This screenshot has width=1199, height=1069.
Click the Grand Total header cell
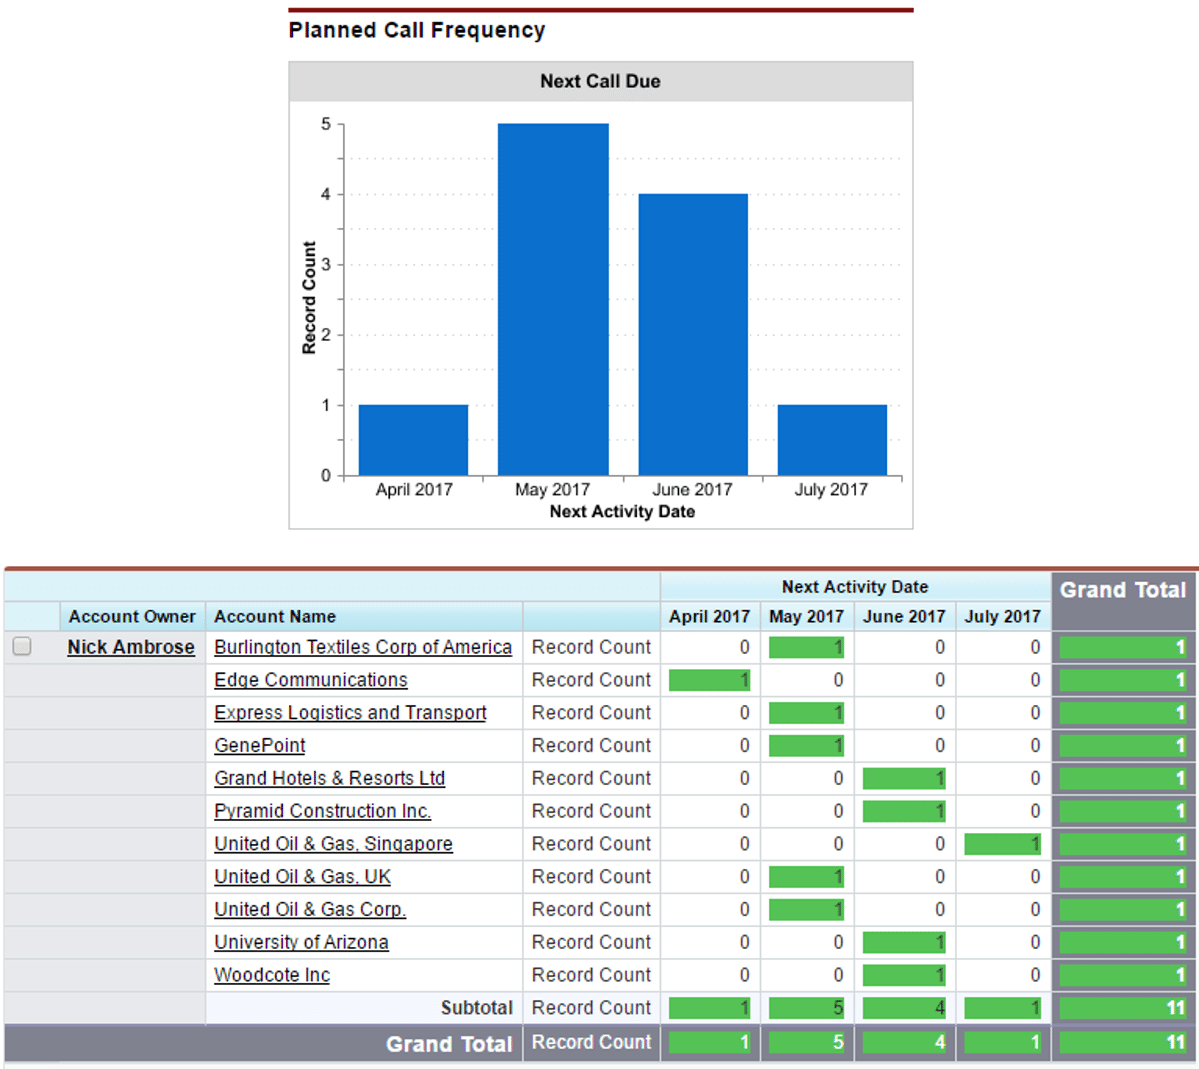click(x=1123, y=590)
